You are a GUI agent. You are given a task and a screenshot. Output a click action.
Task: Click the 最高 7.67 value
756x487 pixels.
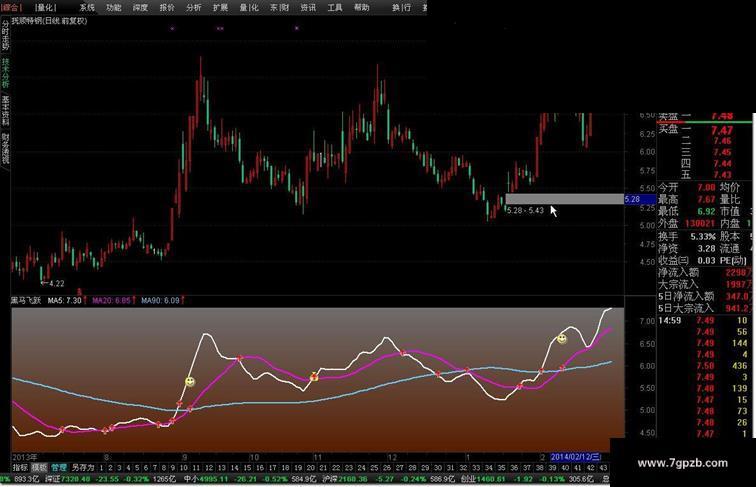pos(706,199)
